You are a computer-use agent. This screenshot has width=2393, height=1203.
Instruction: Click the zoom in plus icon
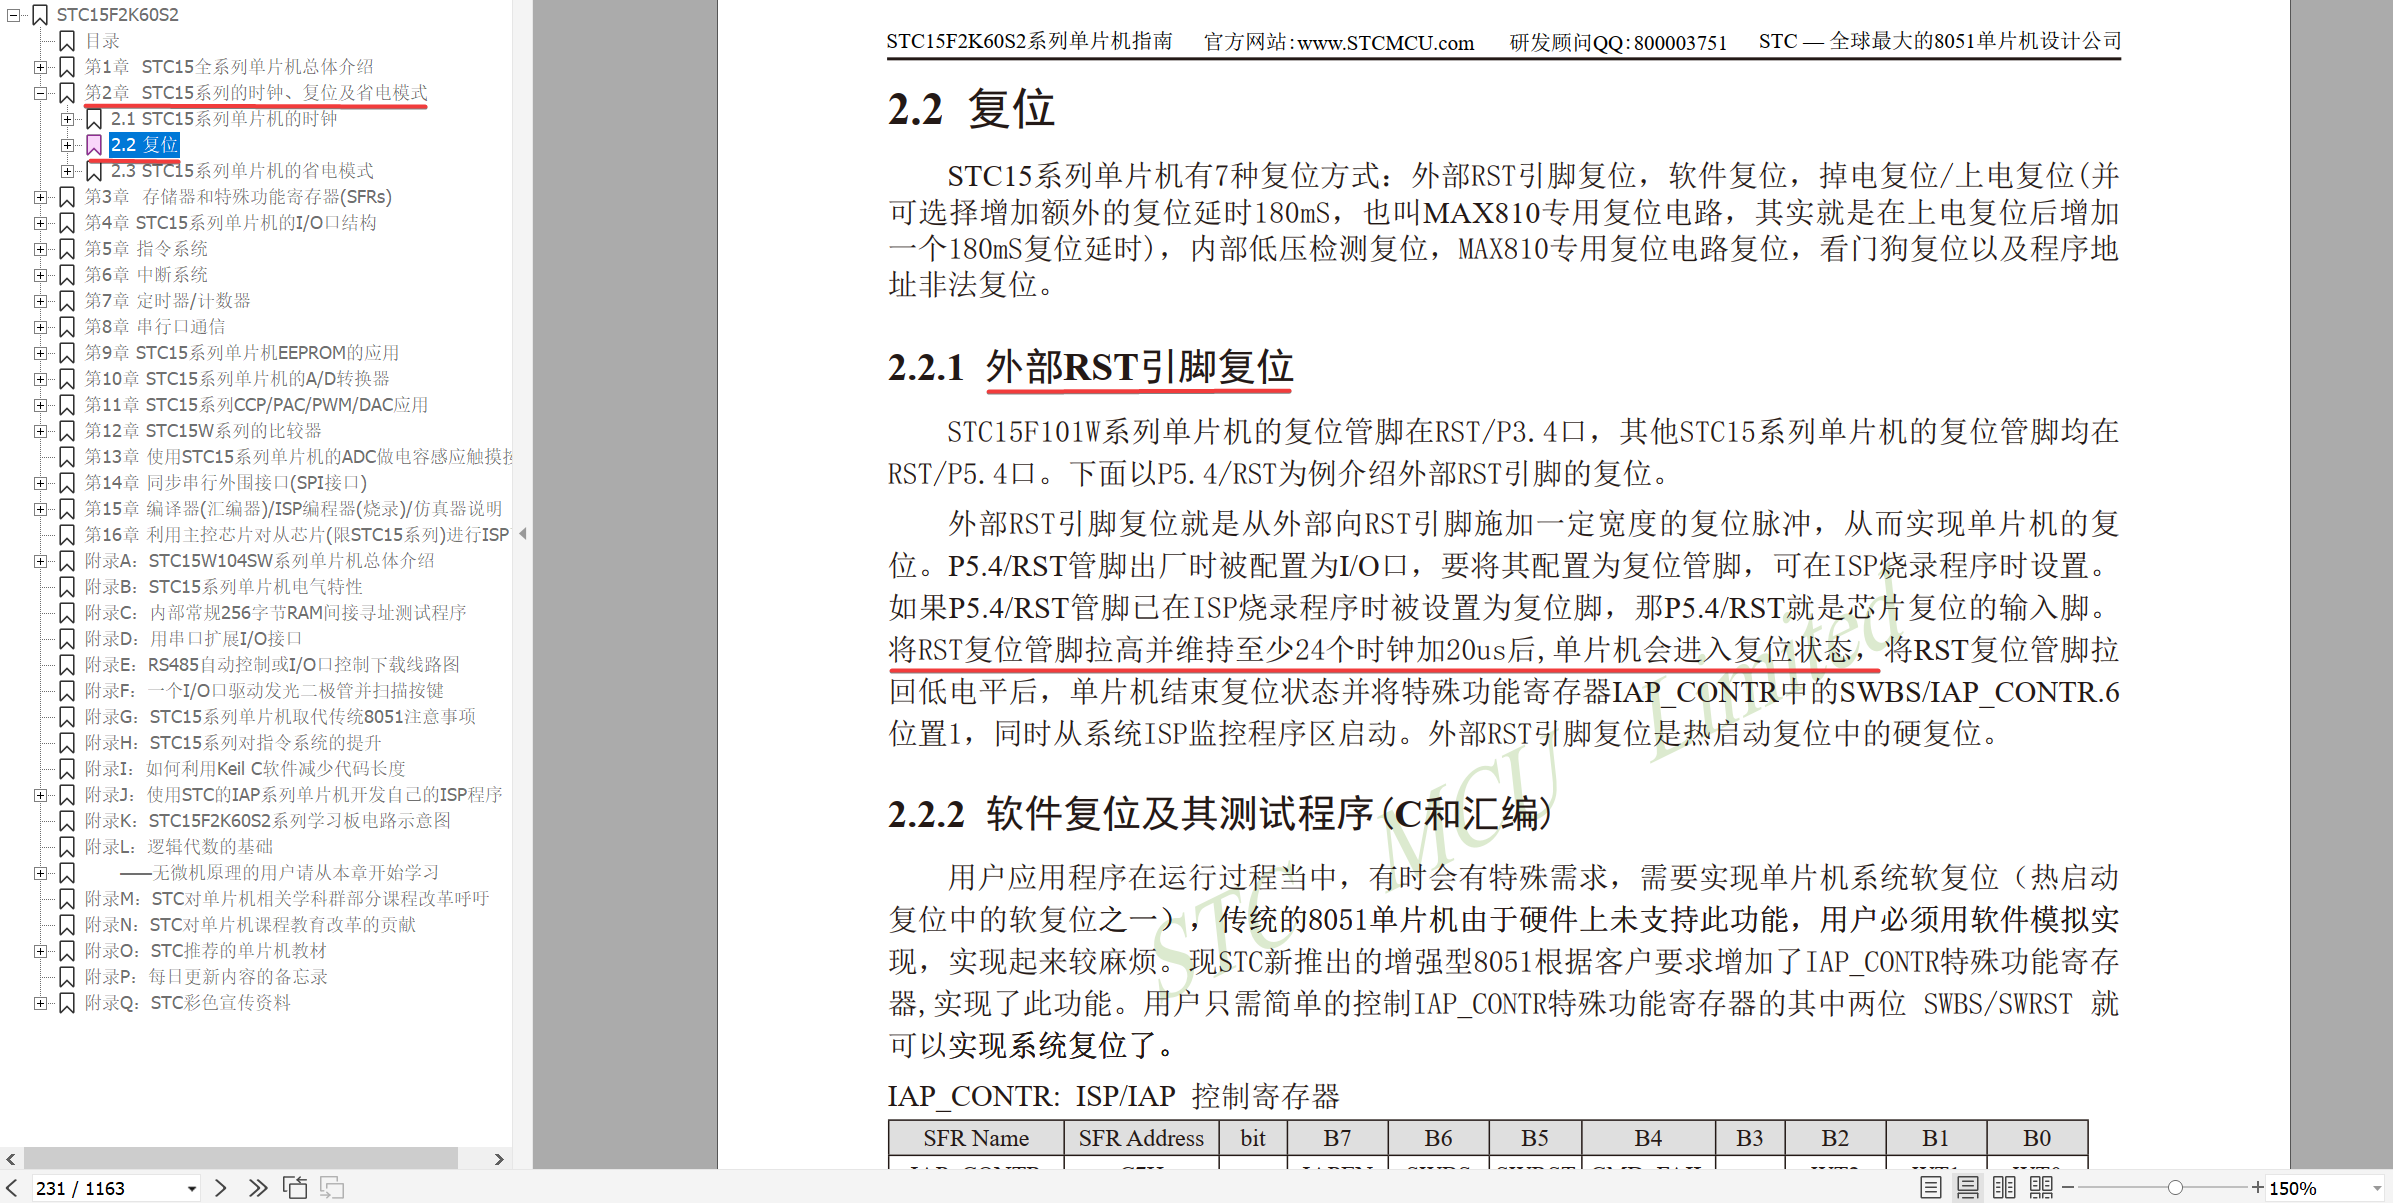tap(2257, 1187)
